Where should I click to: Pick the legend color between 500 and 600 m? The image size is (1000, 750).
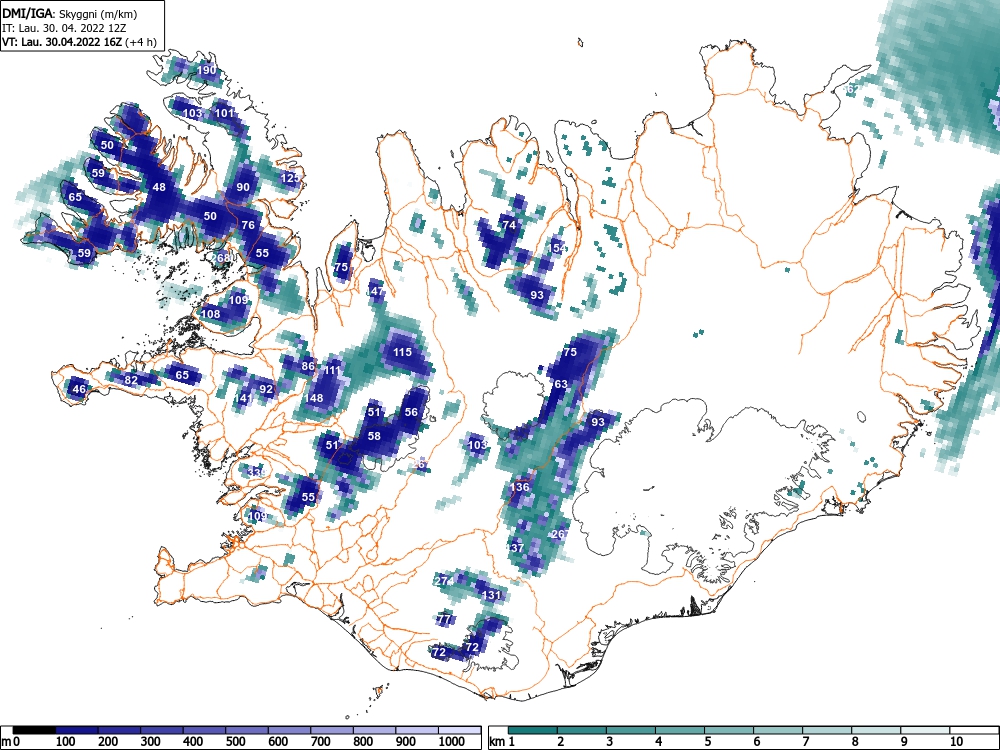click(x=247, y=730)
